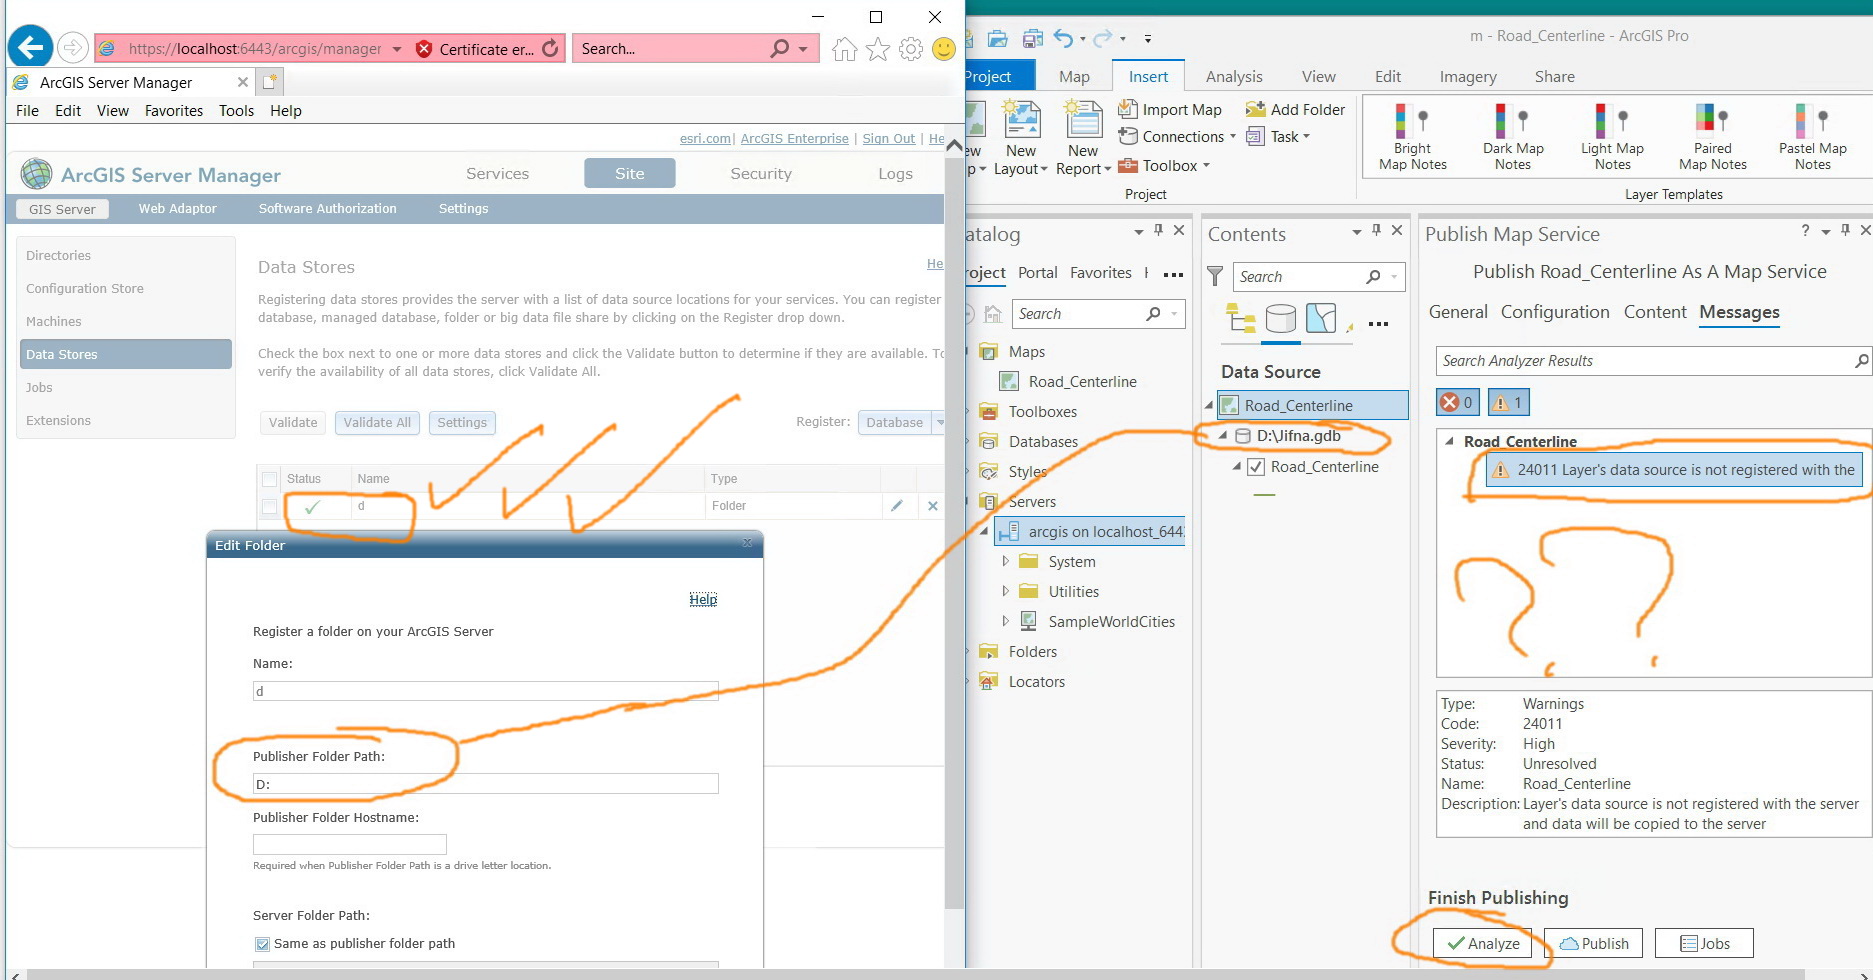The height and width of the screenshot is (980, 1873).
Task: Switch Contents to List By Selection
Action: click(1321, 319)
